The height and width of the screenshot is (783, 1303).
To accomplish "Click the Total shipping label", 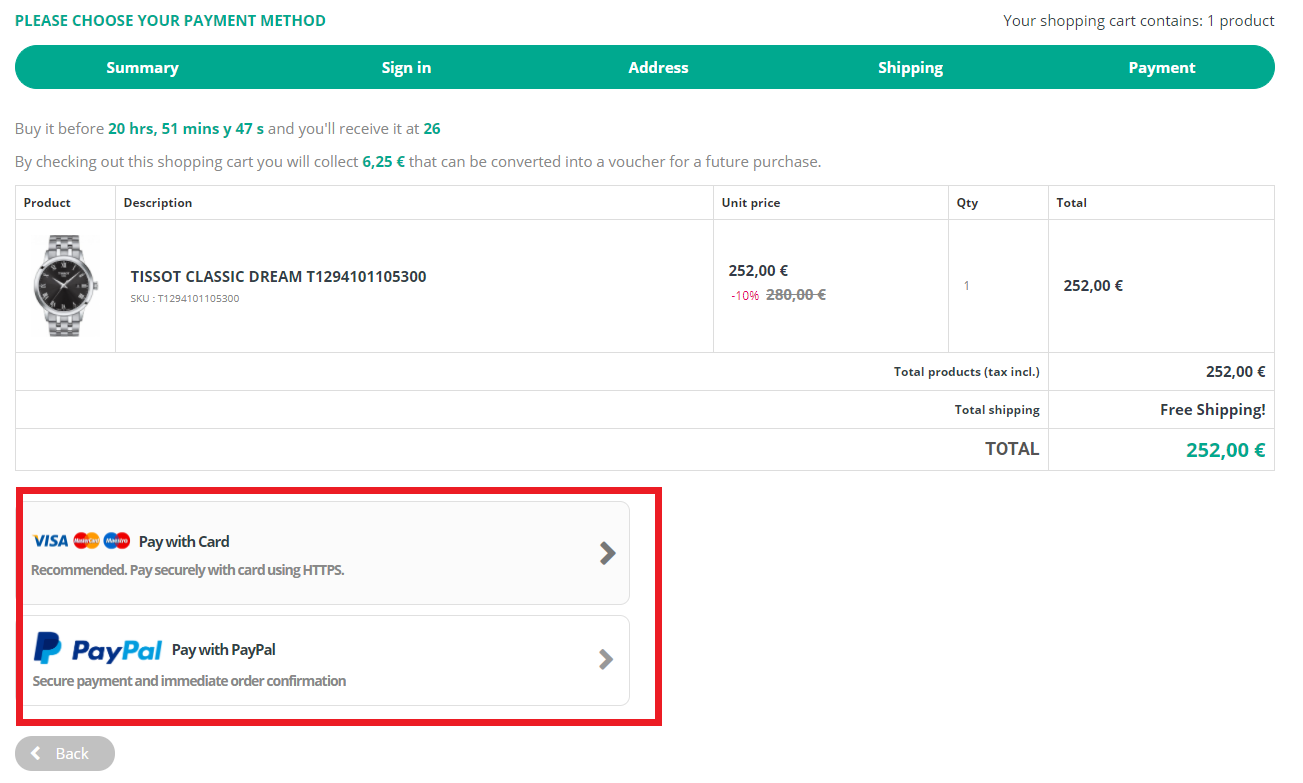I will tap(997, 410).
